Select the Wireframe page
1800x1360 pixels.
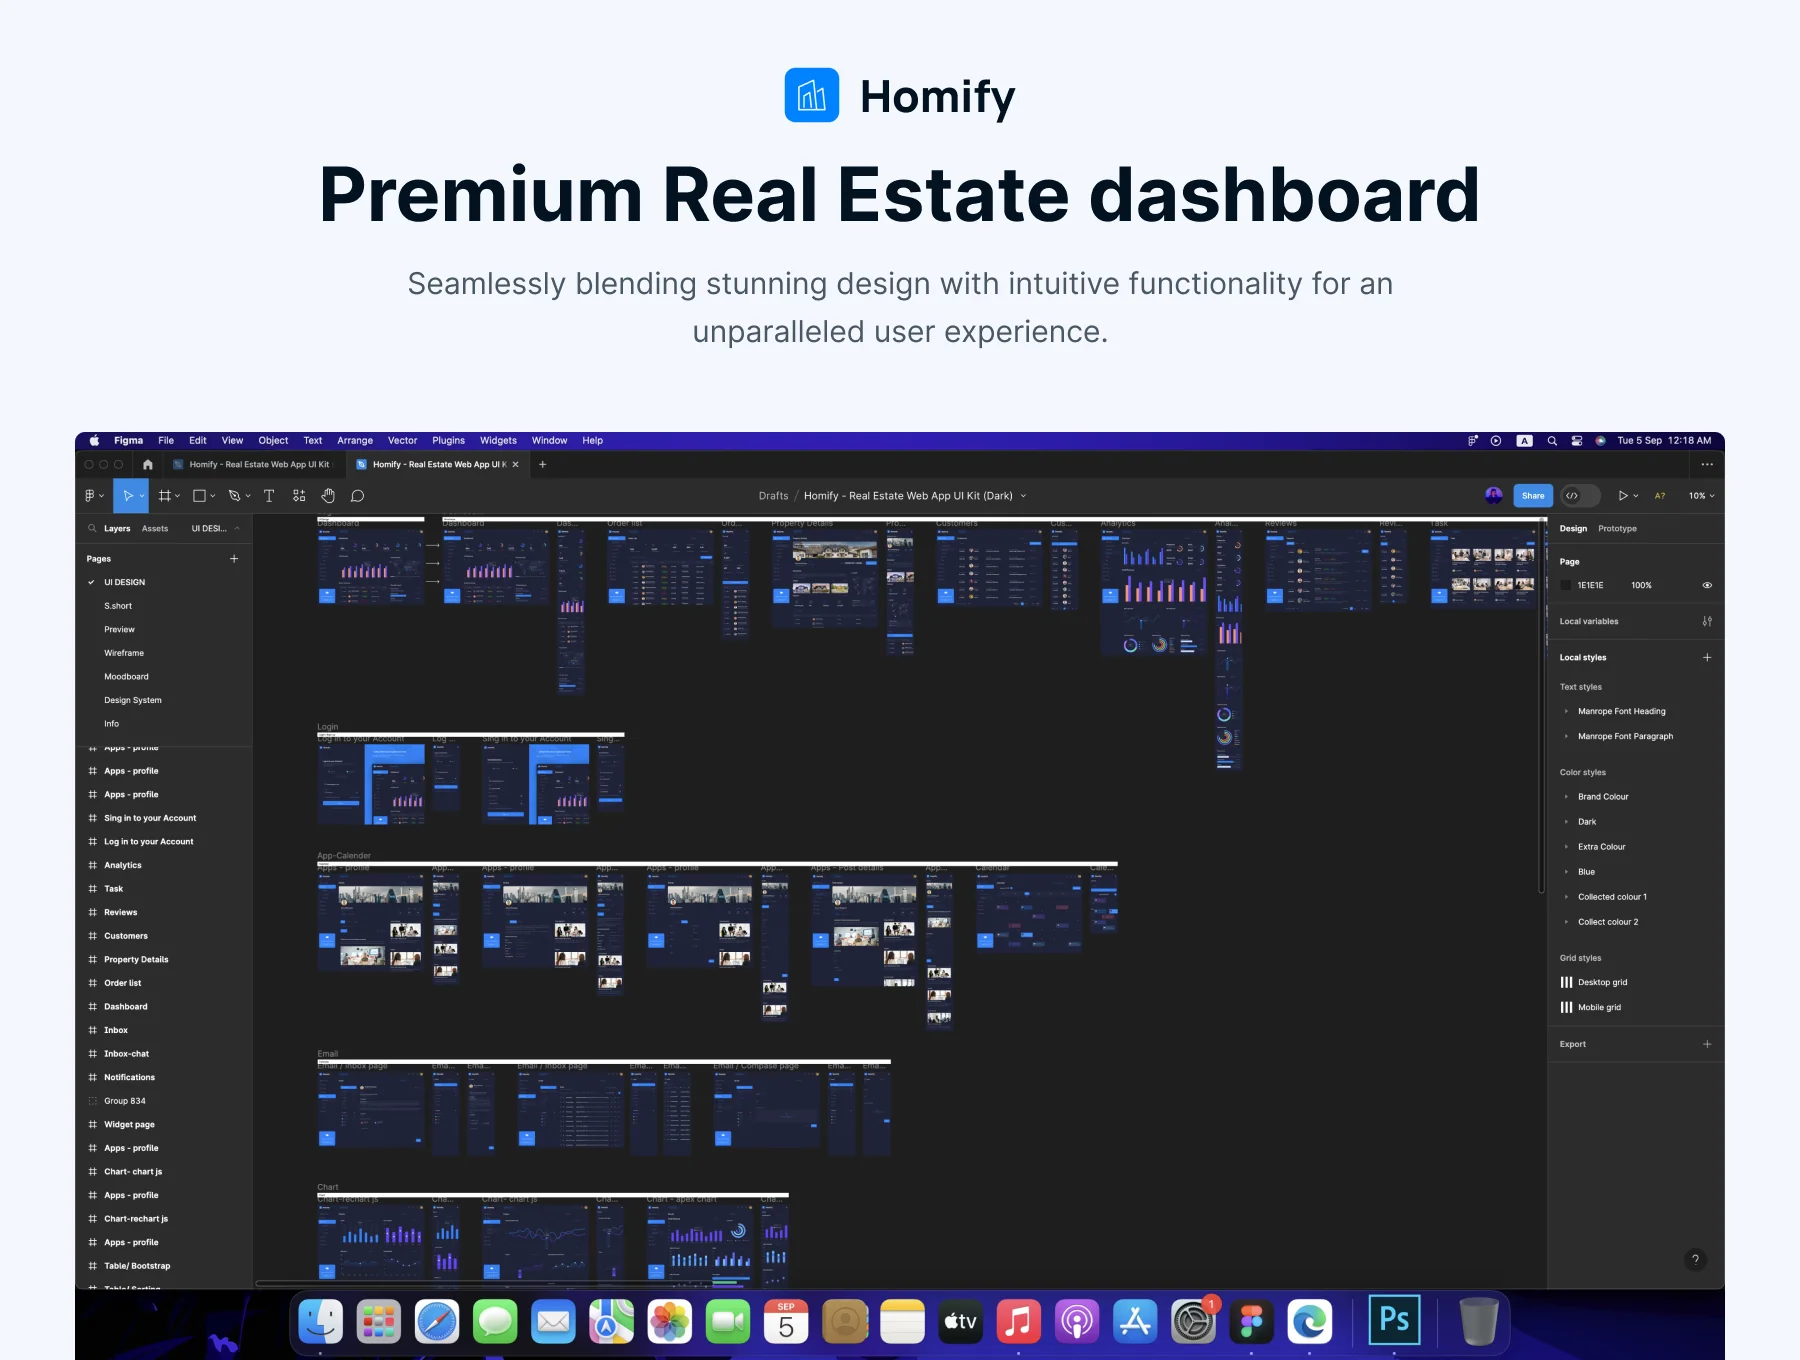[124, 653]
